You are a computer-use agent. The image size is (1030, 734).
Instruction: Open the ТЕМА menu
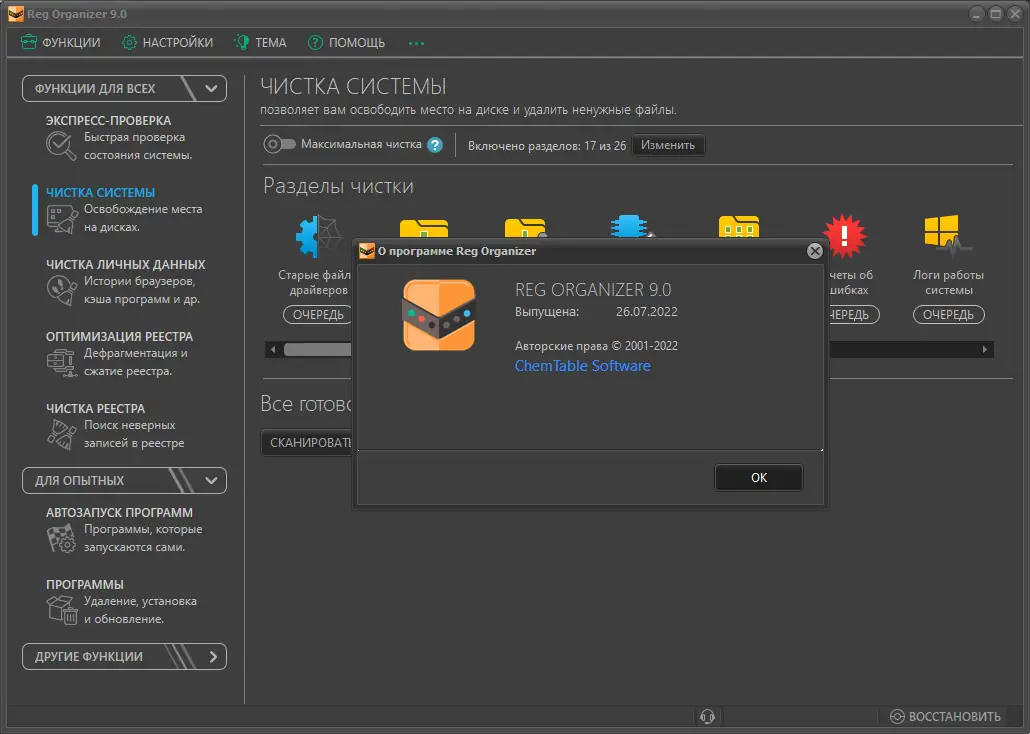tap(260, 43)
